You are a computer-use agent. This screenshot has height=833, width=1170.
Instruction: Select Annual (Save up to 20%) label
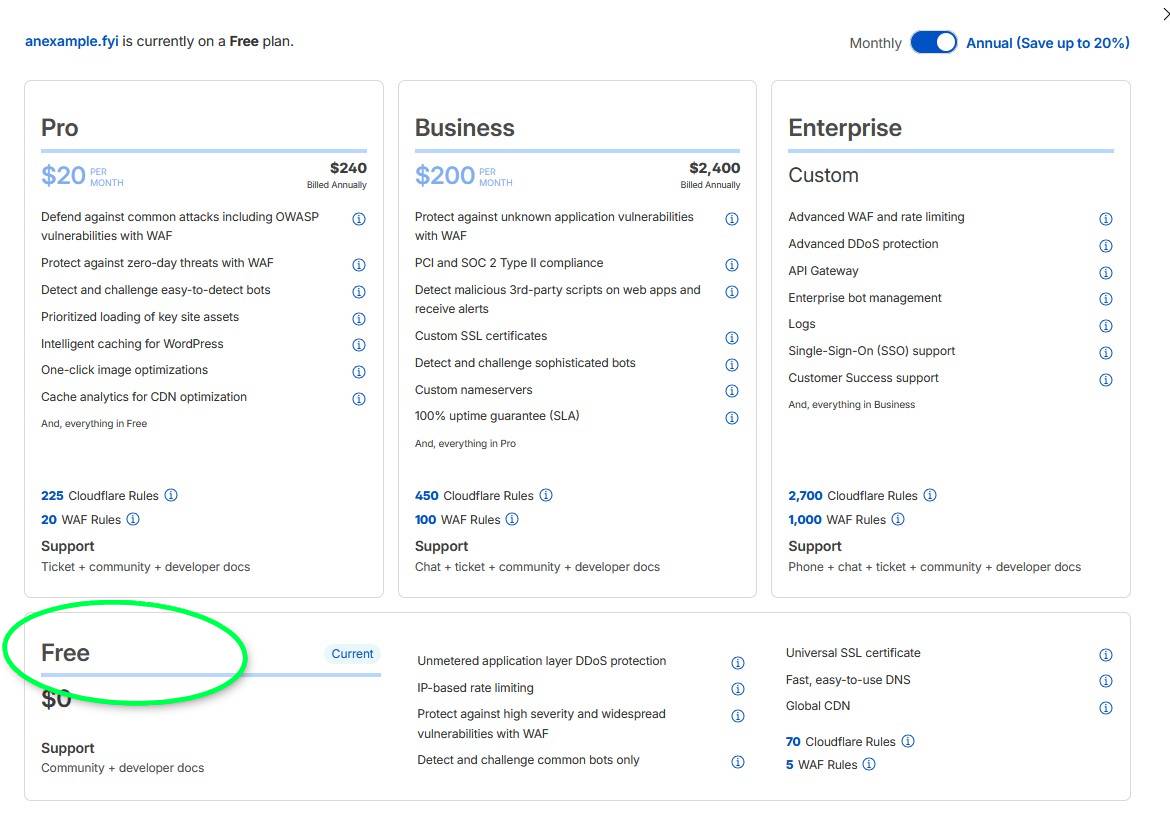click(x=1047, y=43)
